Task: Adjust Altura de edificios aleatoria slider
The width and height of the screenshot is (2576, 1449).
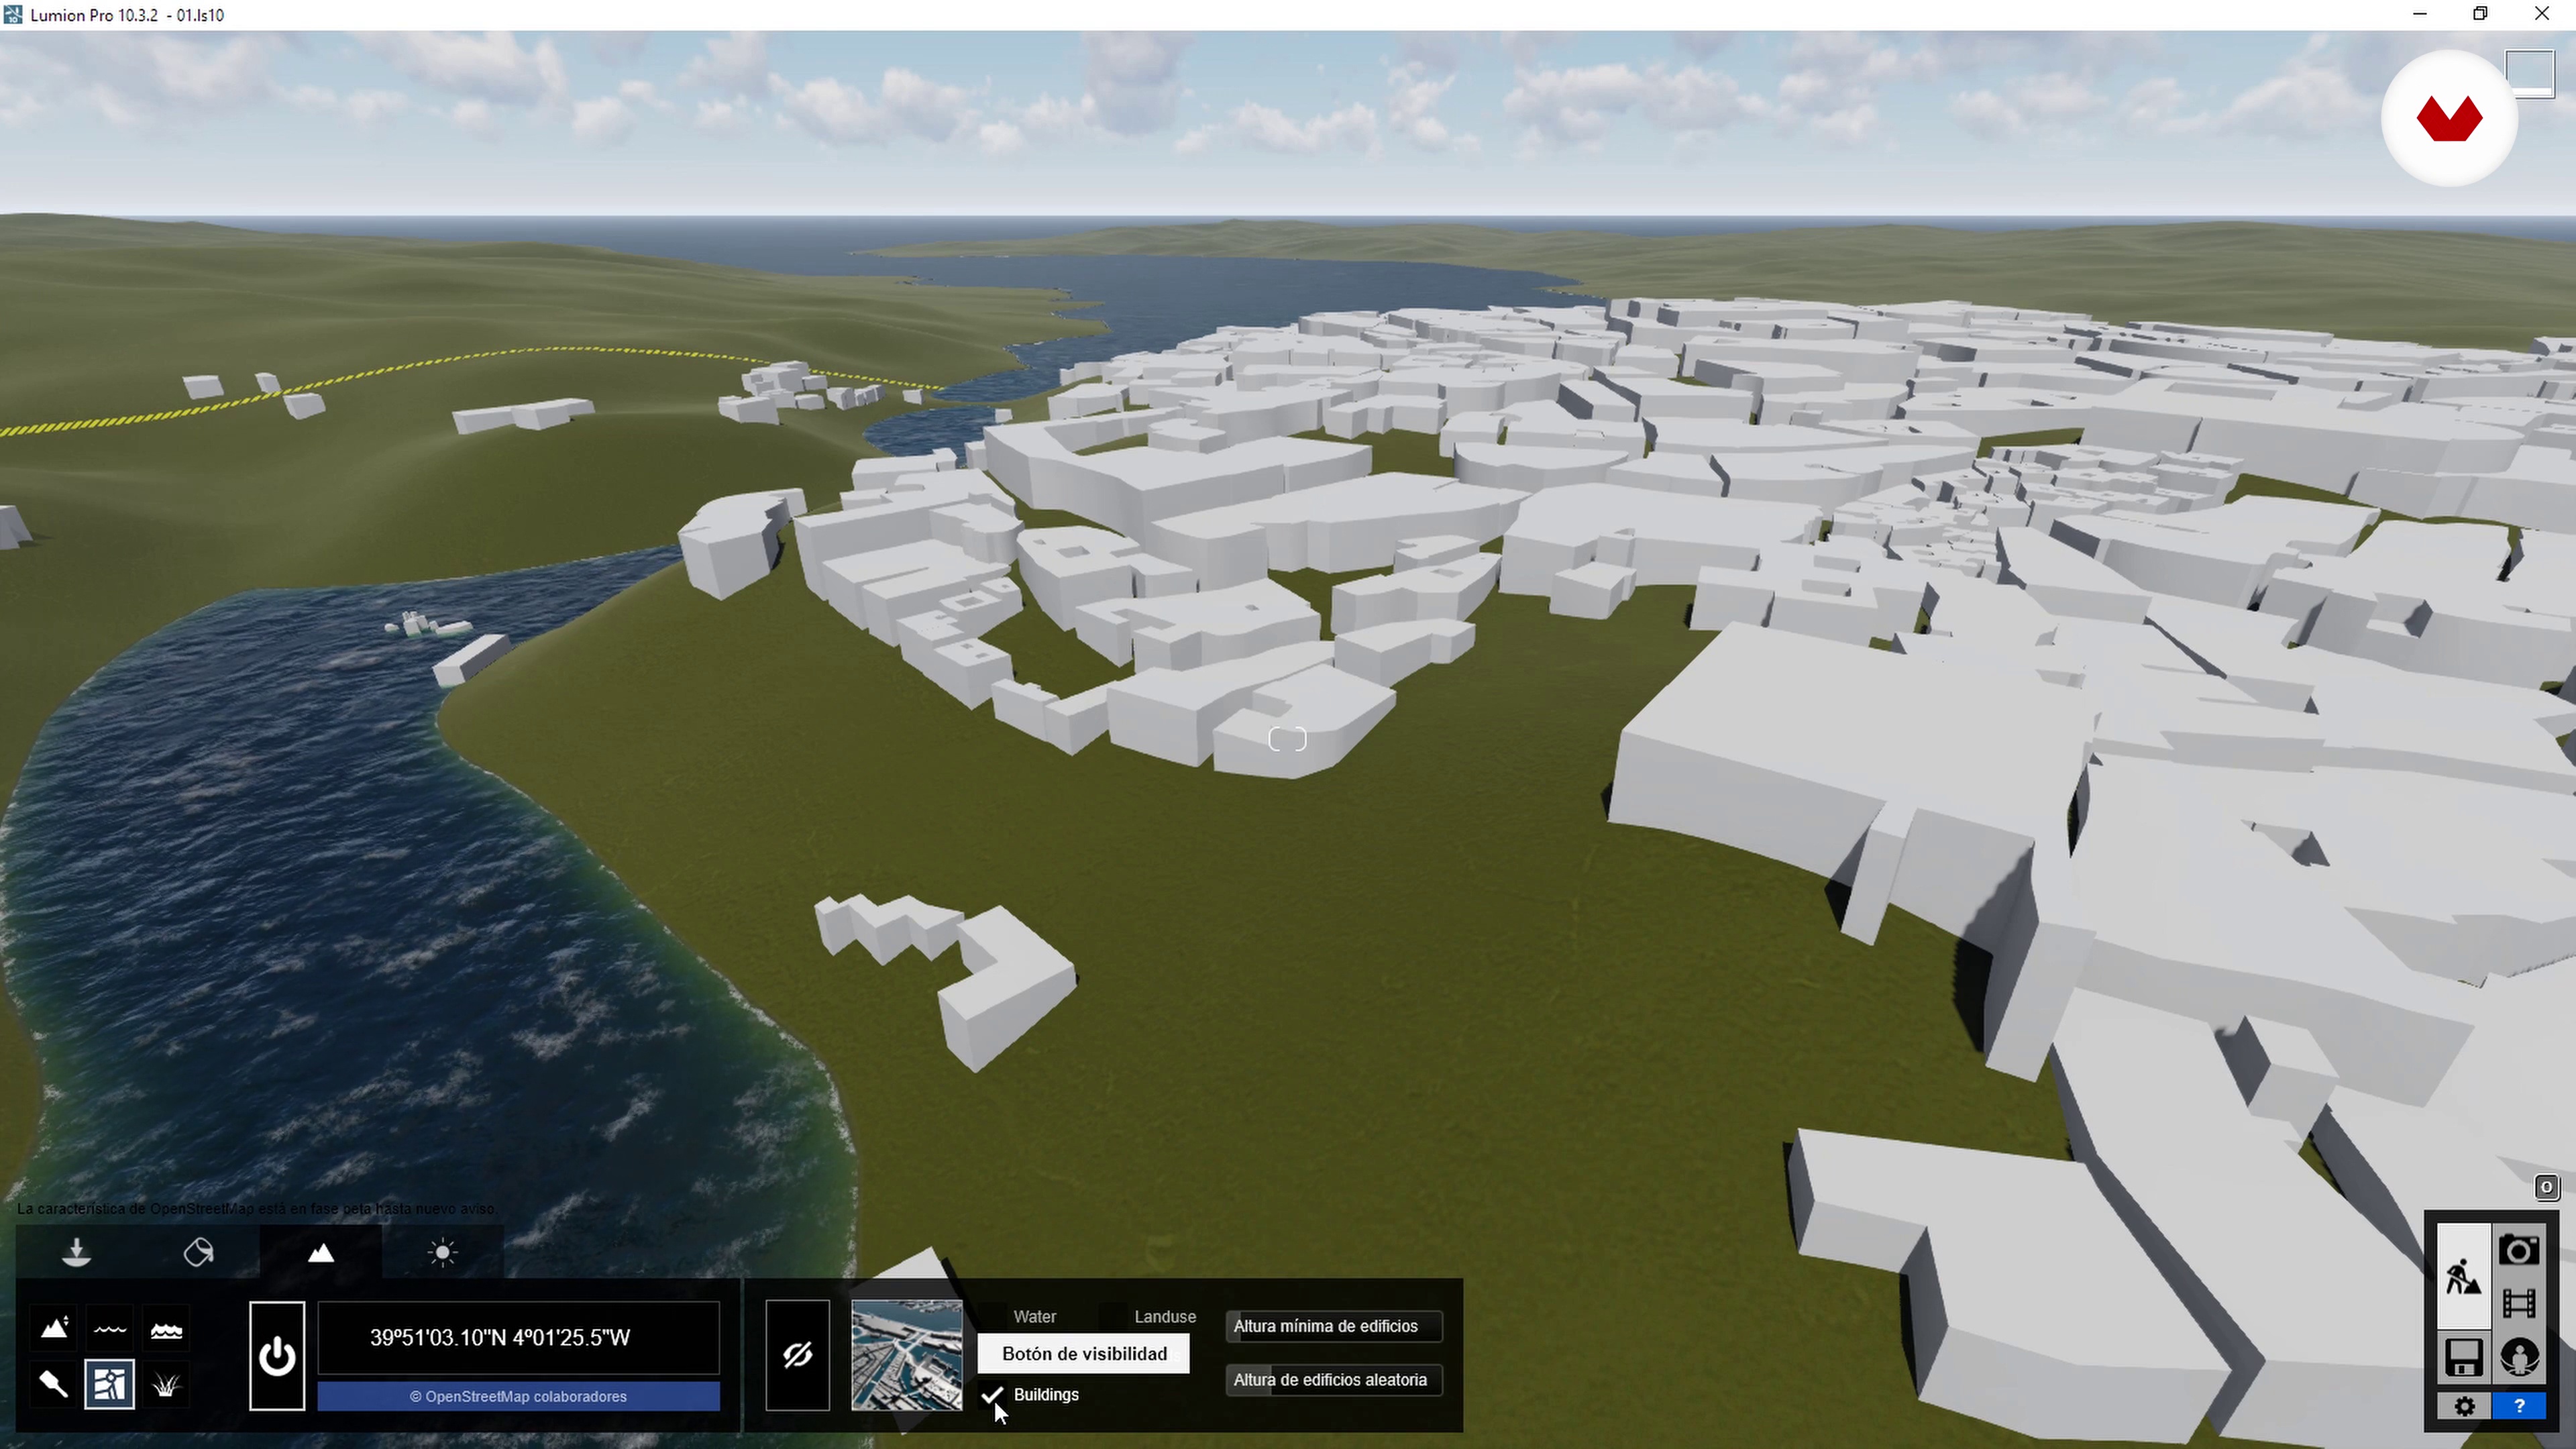Action: pyautogui.click(x=1334, y=1380)
